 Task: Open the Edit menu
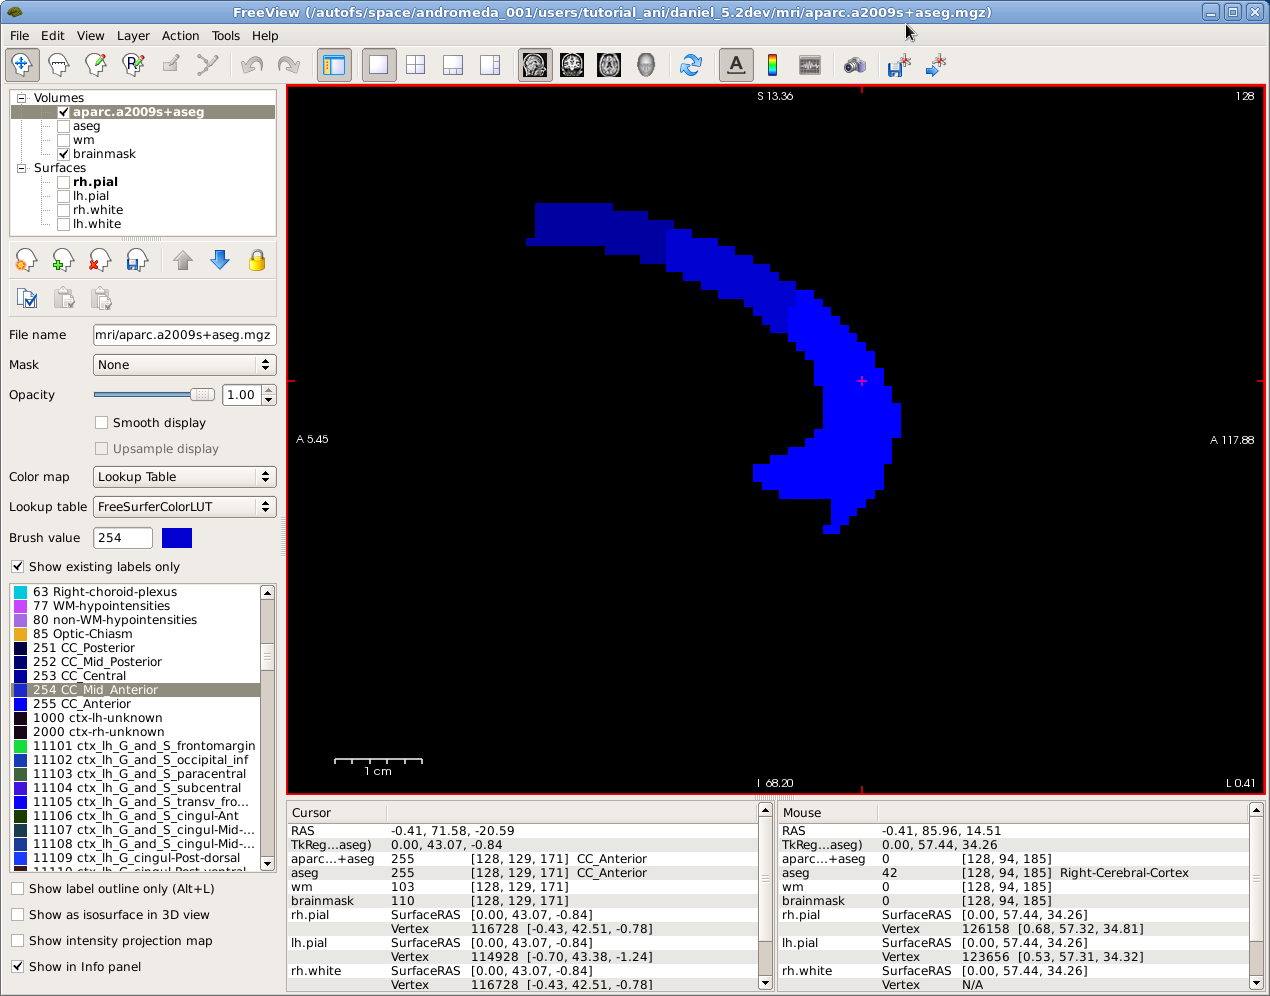[53, 35]
